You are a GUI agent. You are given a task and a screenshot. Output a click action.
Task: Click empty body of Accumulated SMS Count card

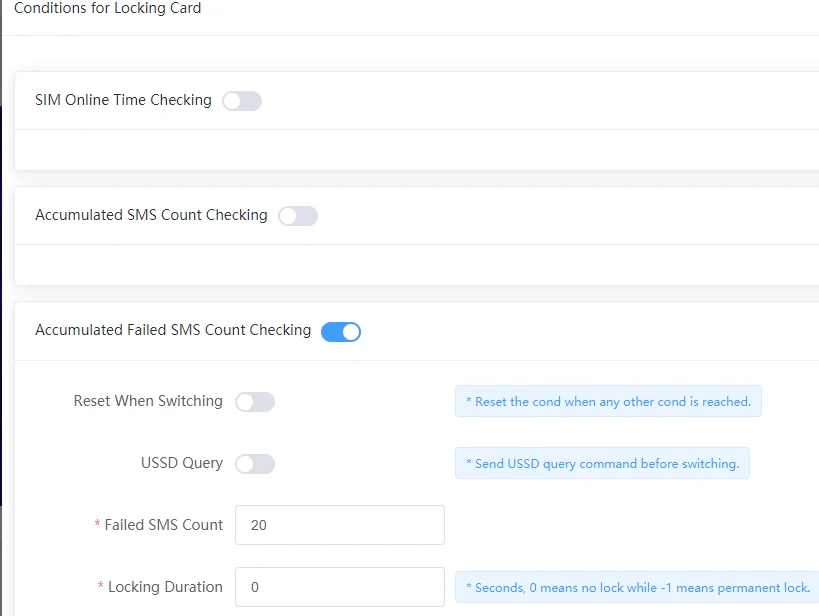[400, 265]
